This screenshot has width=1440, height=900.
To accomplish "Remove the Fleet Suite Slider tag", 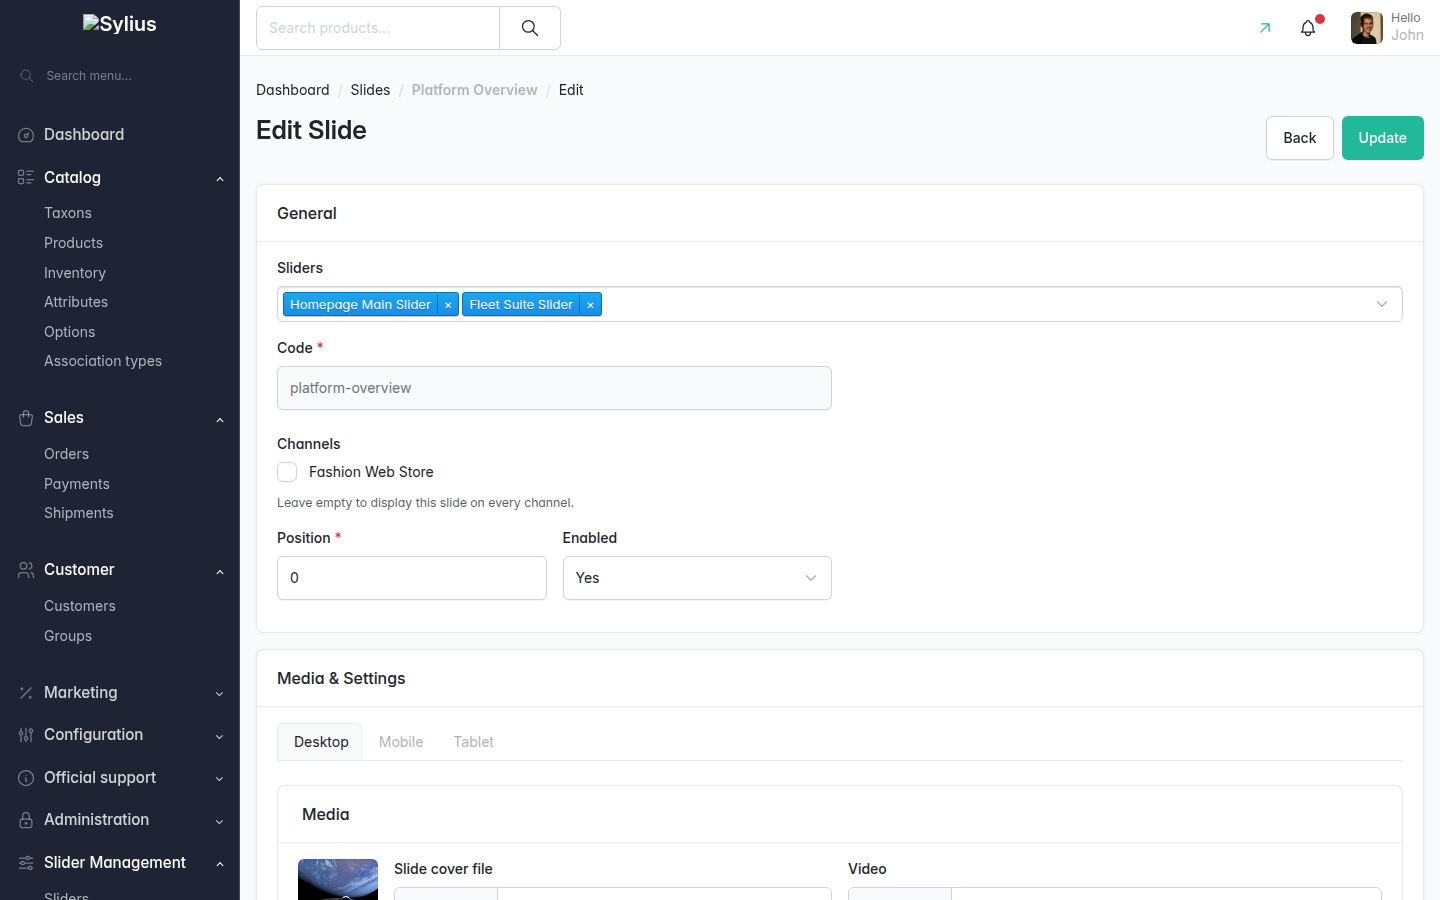I will pos(591,305).
